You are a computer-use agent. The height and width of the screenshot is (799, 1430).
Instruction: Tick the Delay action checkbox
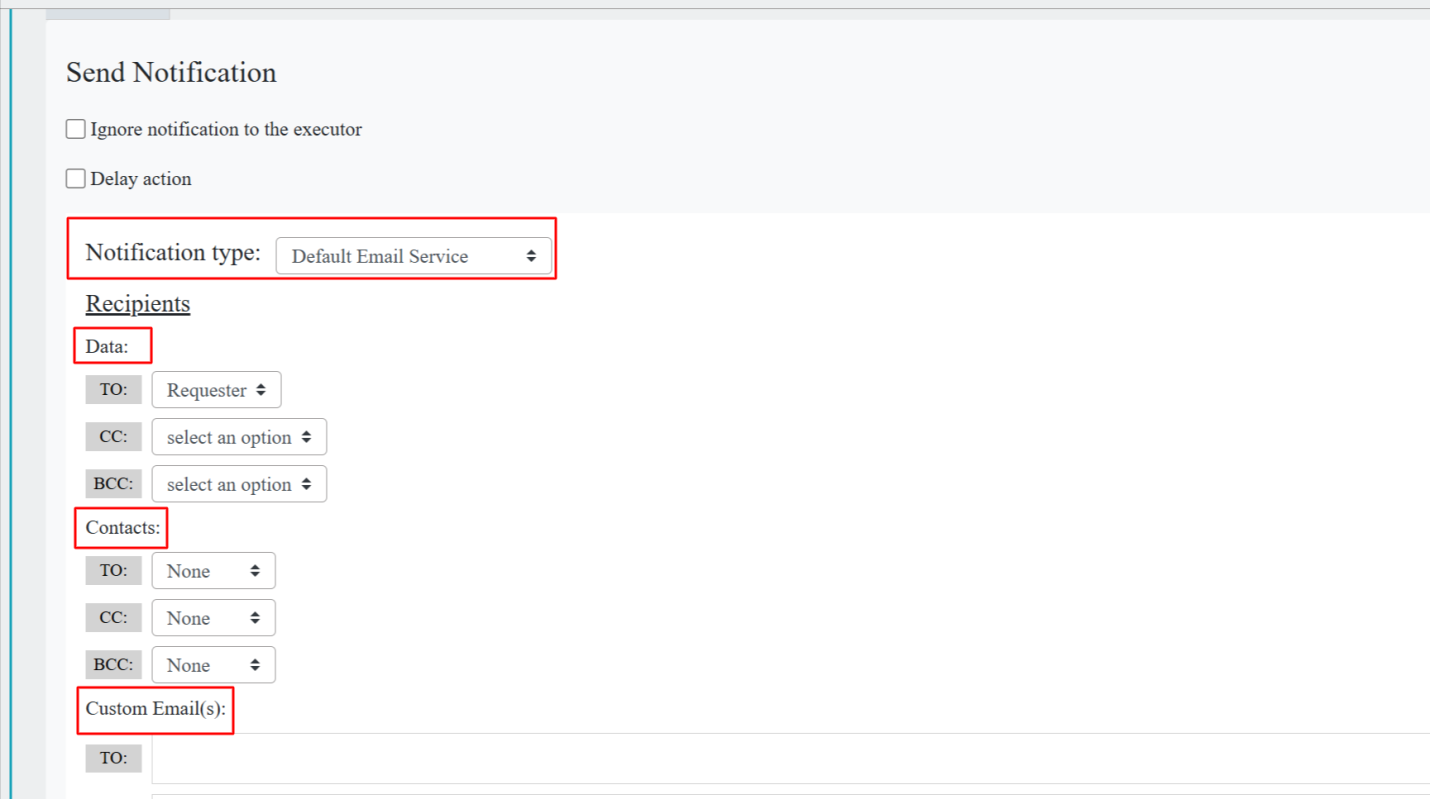click(76, 179)
